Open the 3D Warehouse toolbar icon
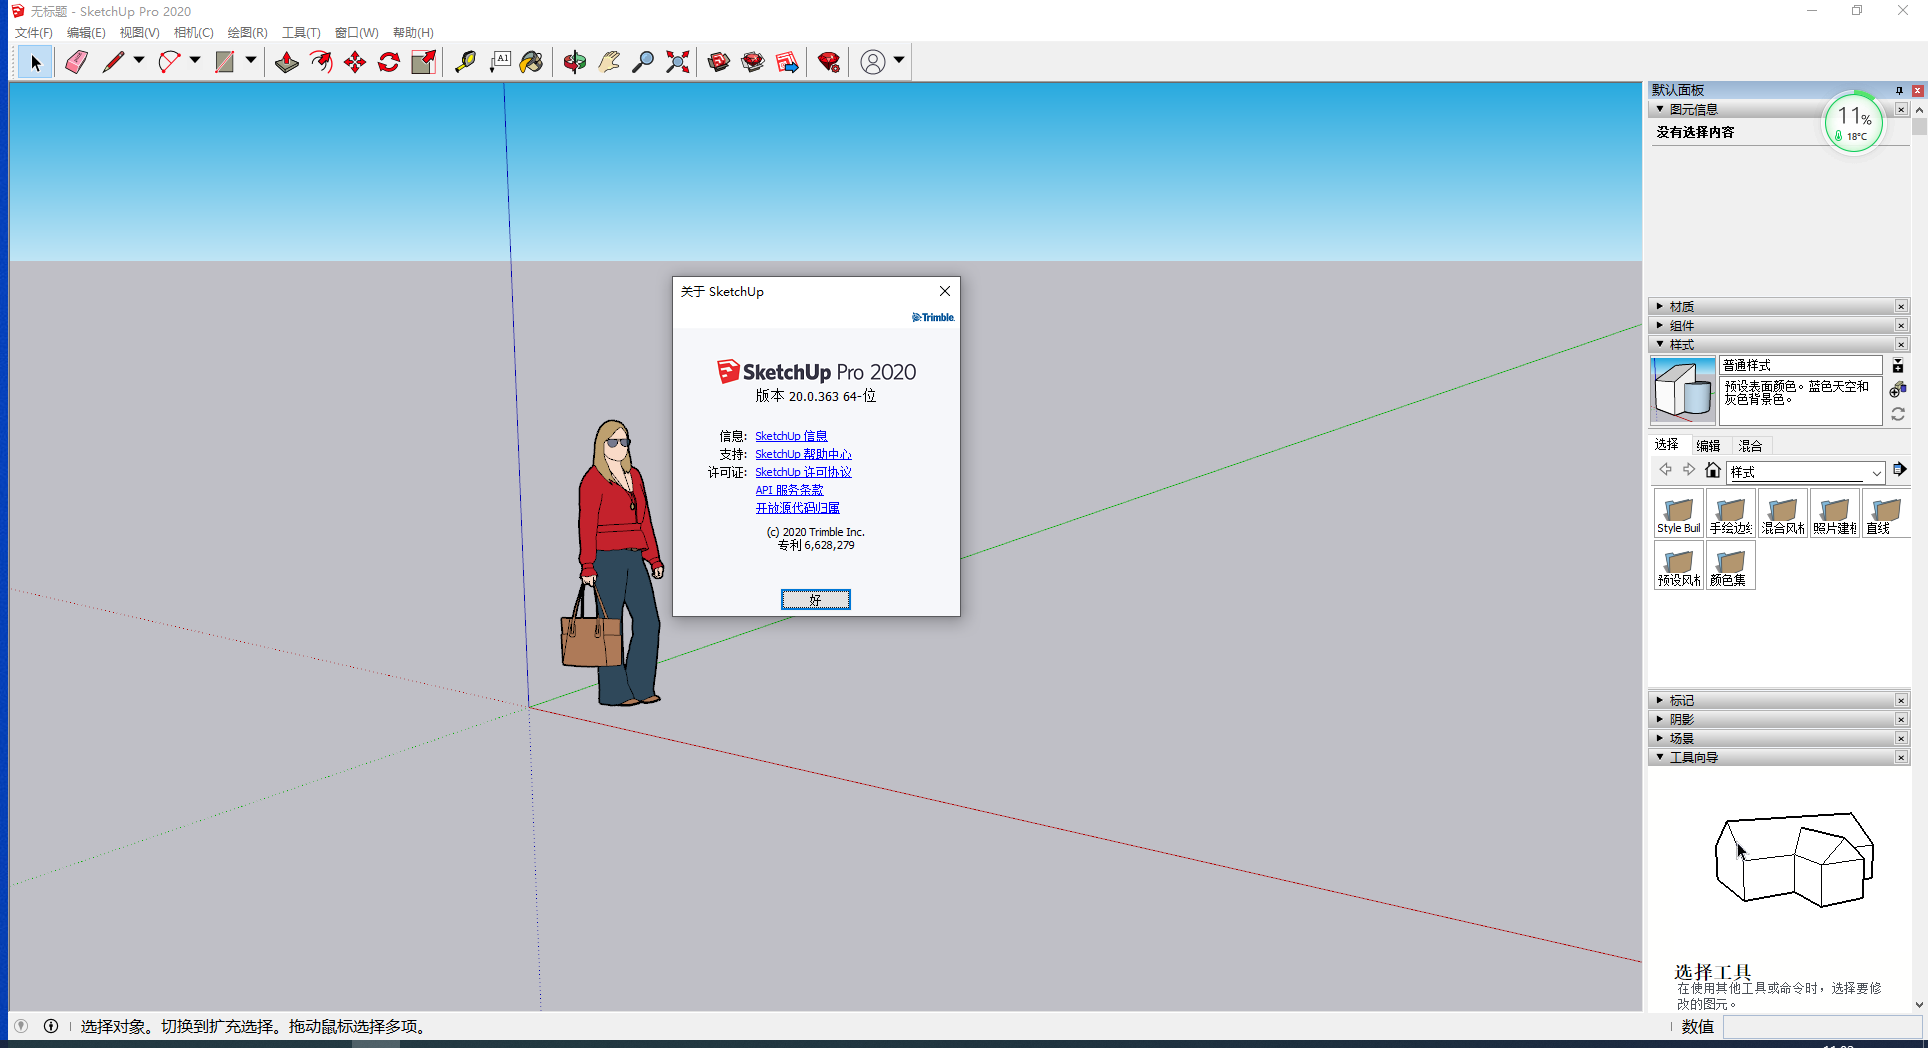 [719, 62]
